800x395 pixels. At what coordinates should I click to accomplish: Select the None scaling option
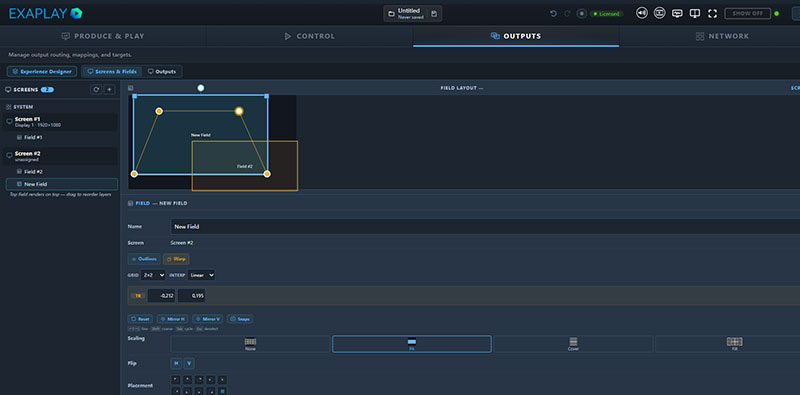coord(250,344)
